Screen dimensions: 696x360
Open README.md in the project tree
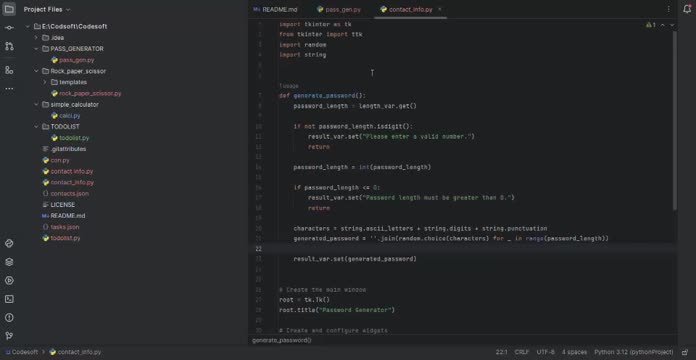coord(67,216)
